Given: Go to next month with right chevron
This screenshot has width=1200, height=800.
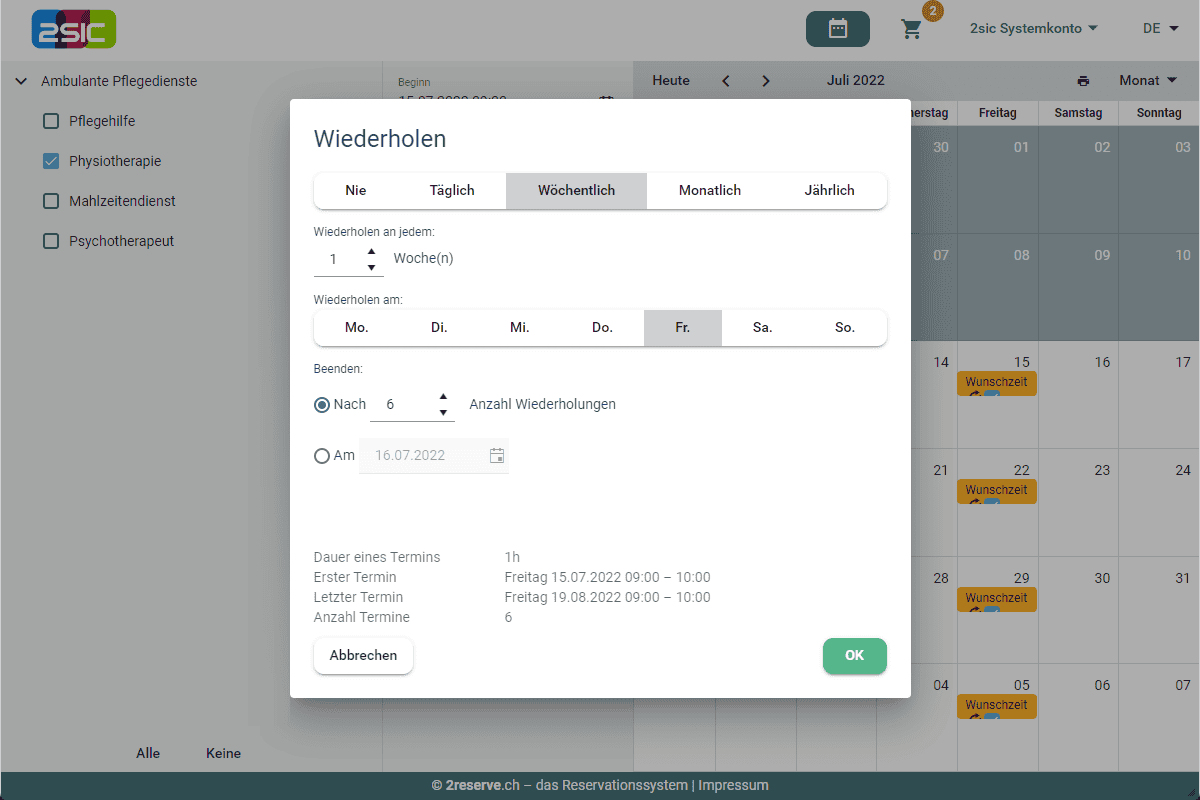Looking at the screenshot, I should tap(766, 81).
